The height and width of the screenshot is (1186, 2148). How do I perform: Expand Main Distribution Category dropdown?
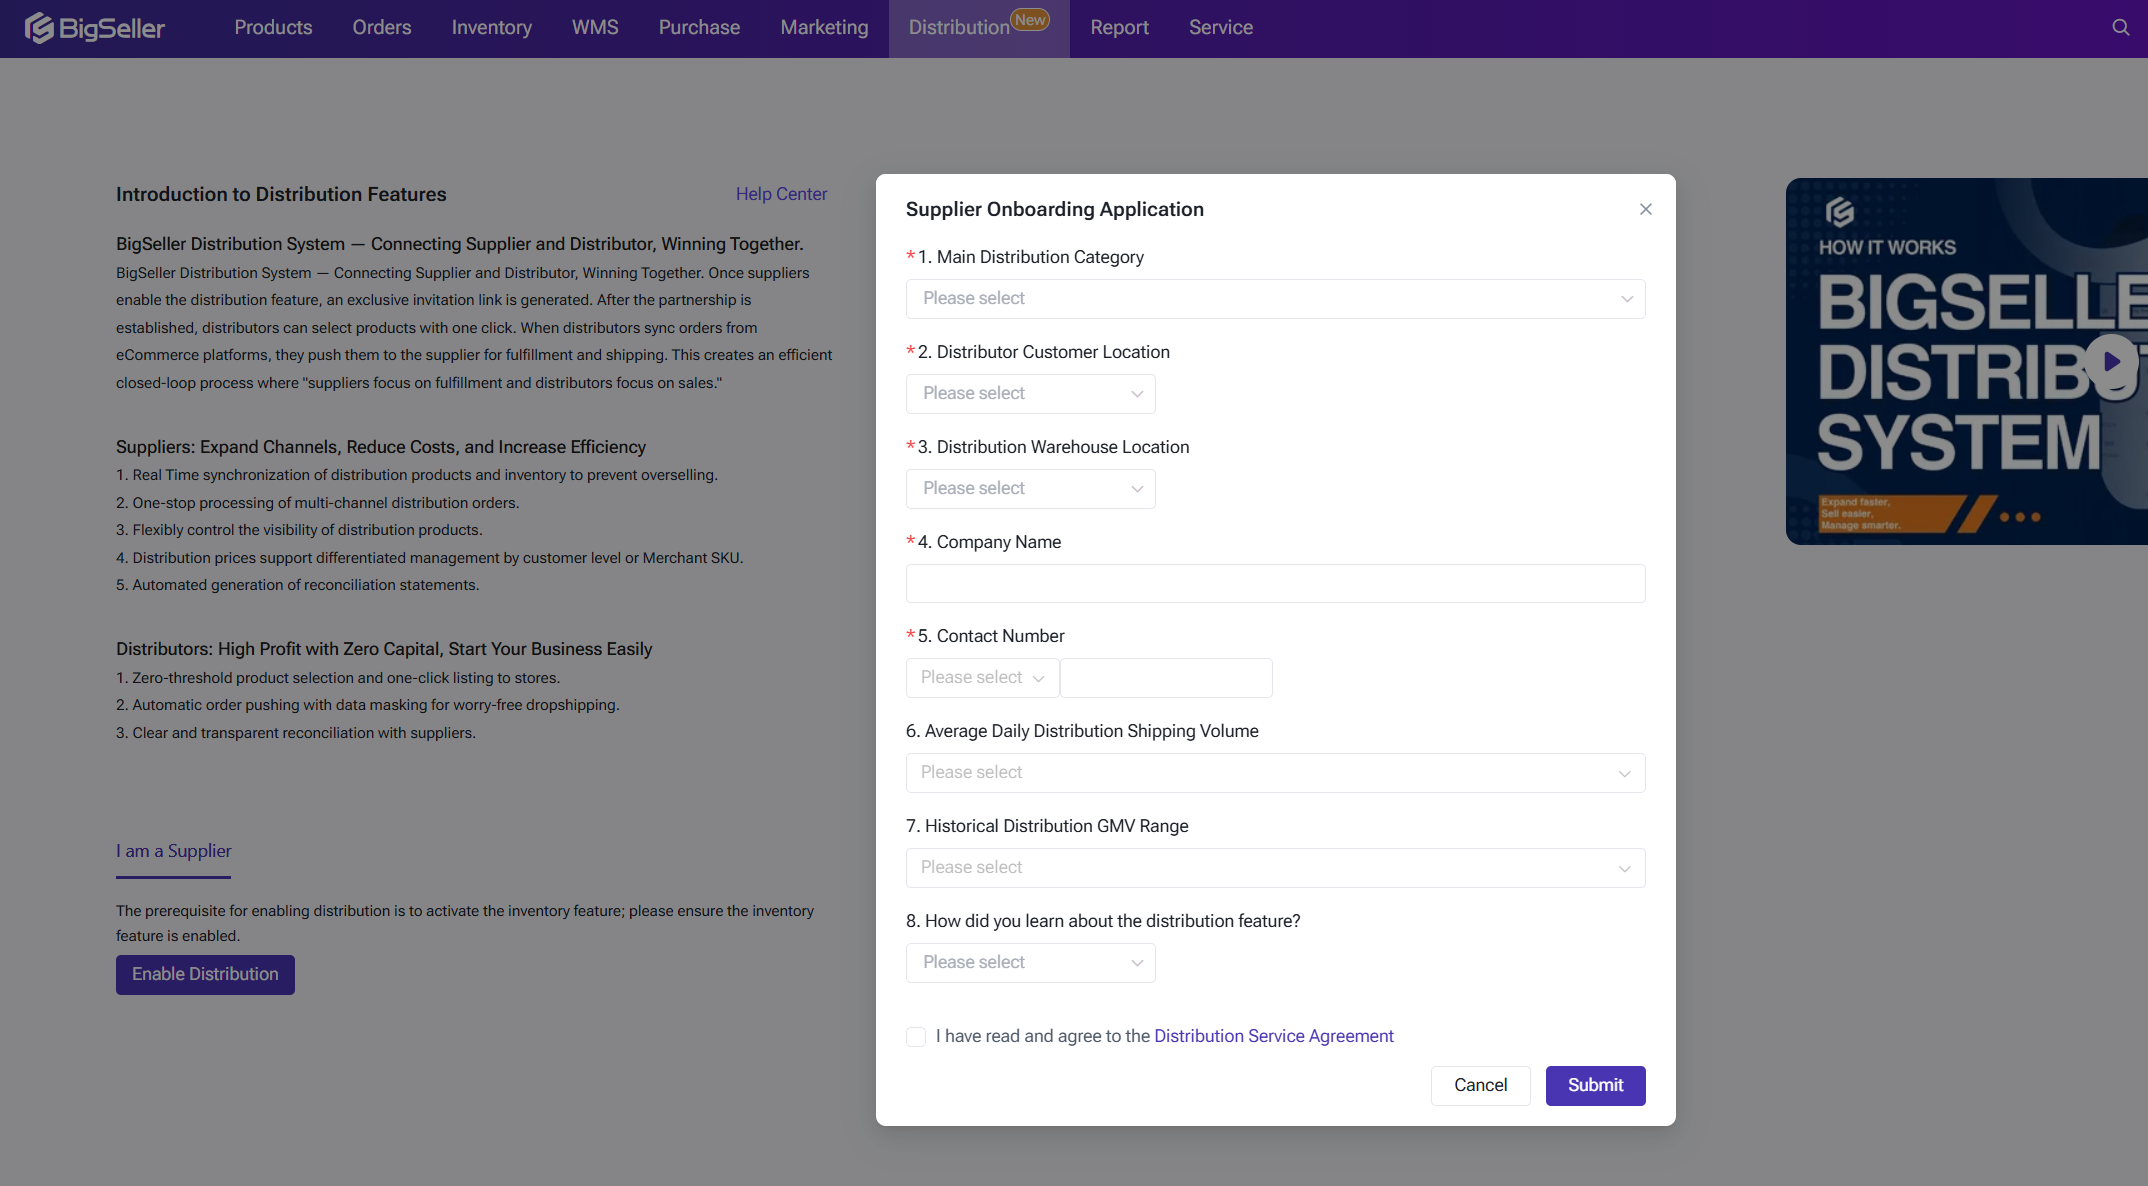[x=1275, y=299]
